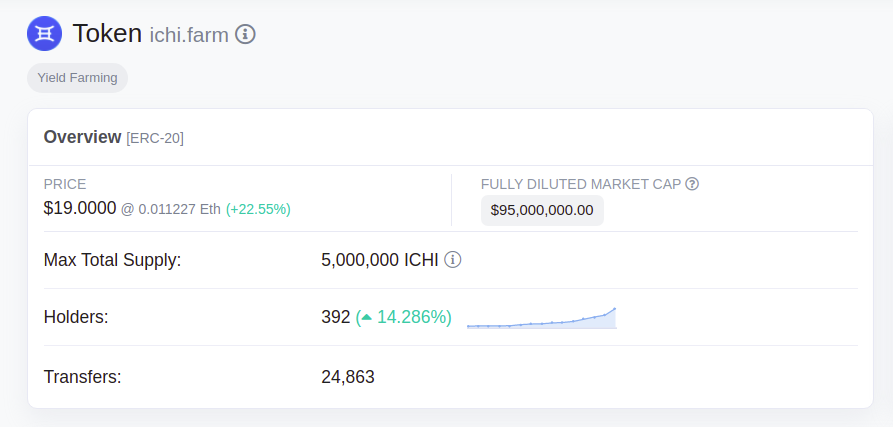This screenshot has height=427, width=893.
Task: Click the Token page title
Action: 107,33
